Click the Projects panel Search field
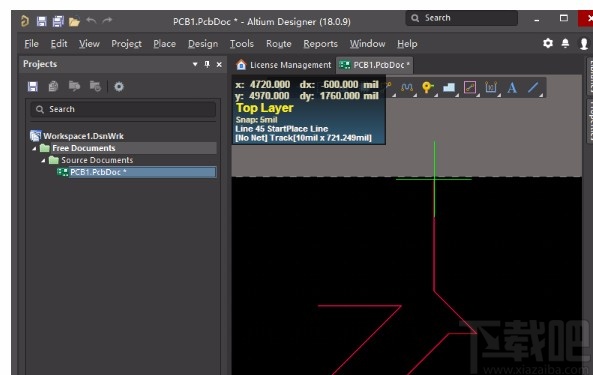Image resolution: width=593 pixels, height=375 pixels. click(123, 109)
